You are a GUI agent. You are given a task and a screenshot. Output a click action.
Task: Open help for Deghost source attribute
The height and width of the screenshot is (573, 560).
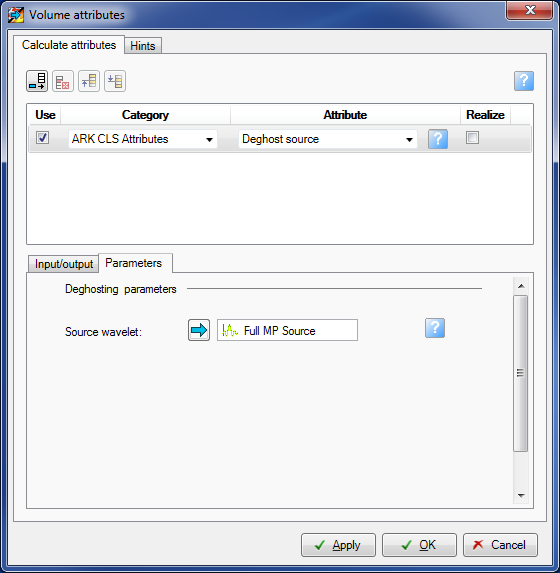point(438,139)
